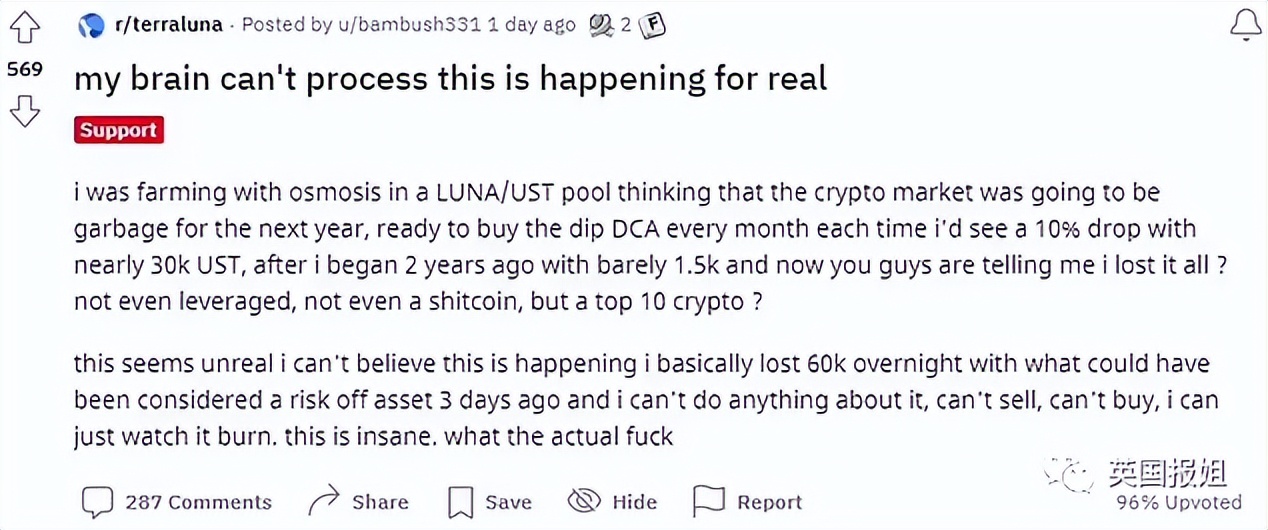Image resolution: width=1268 pixels, height=530 pixels.
Task: Click the speech bubble comments icon
Action: coord(97,501)
